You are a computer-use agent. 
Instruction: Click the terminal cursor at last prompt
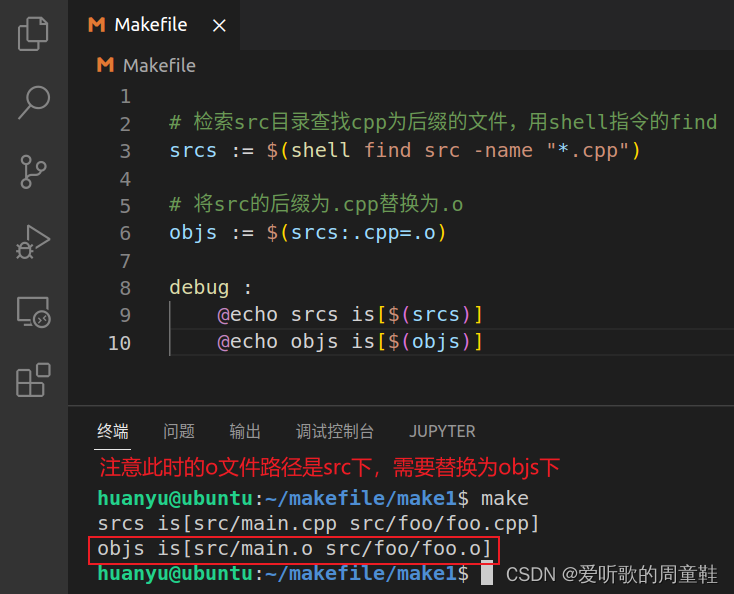pyautogui.click(x=487, y=574)
